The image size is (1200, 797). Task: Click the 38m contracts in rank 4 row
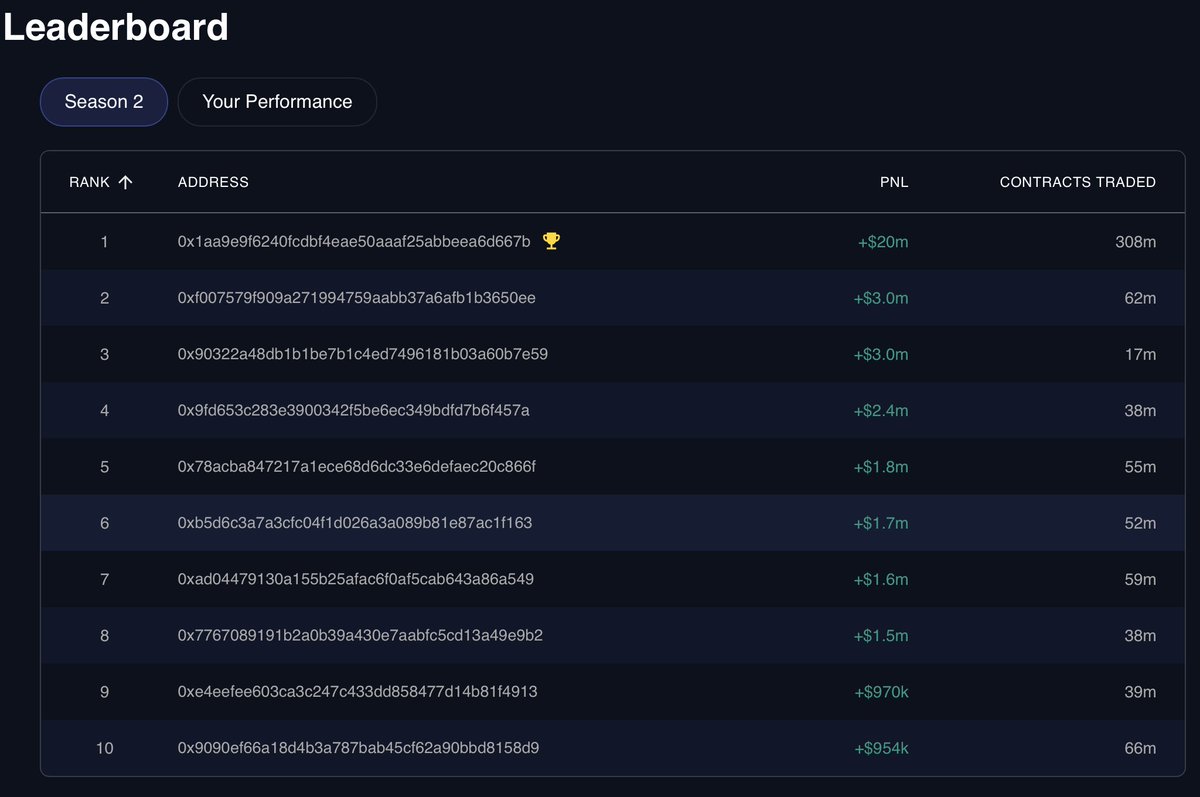[1140, 410]
